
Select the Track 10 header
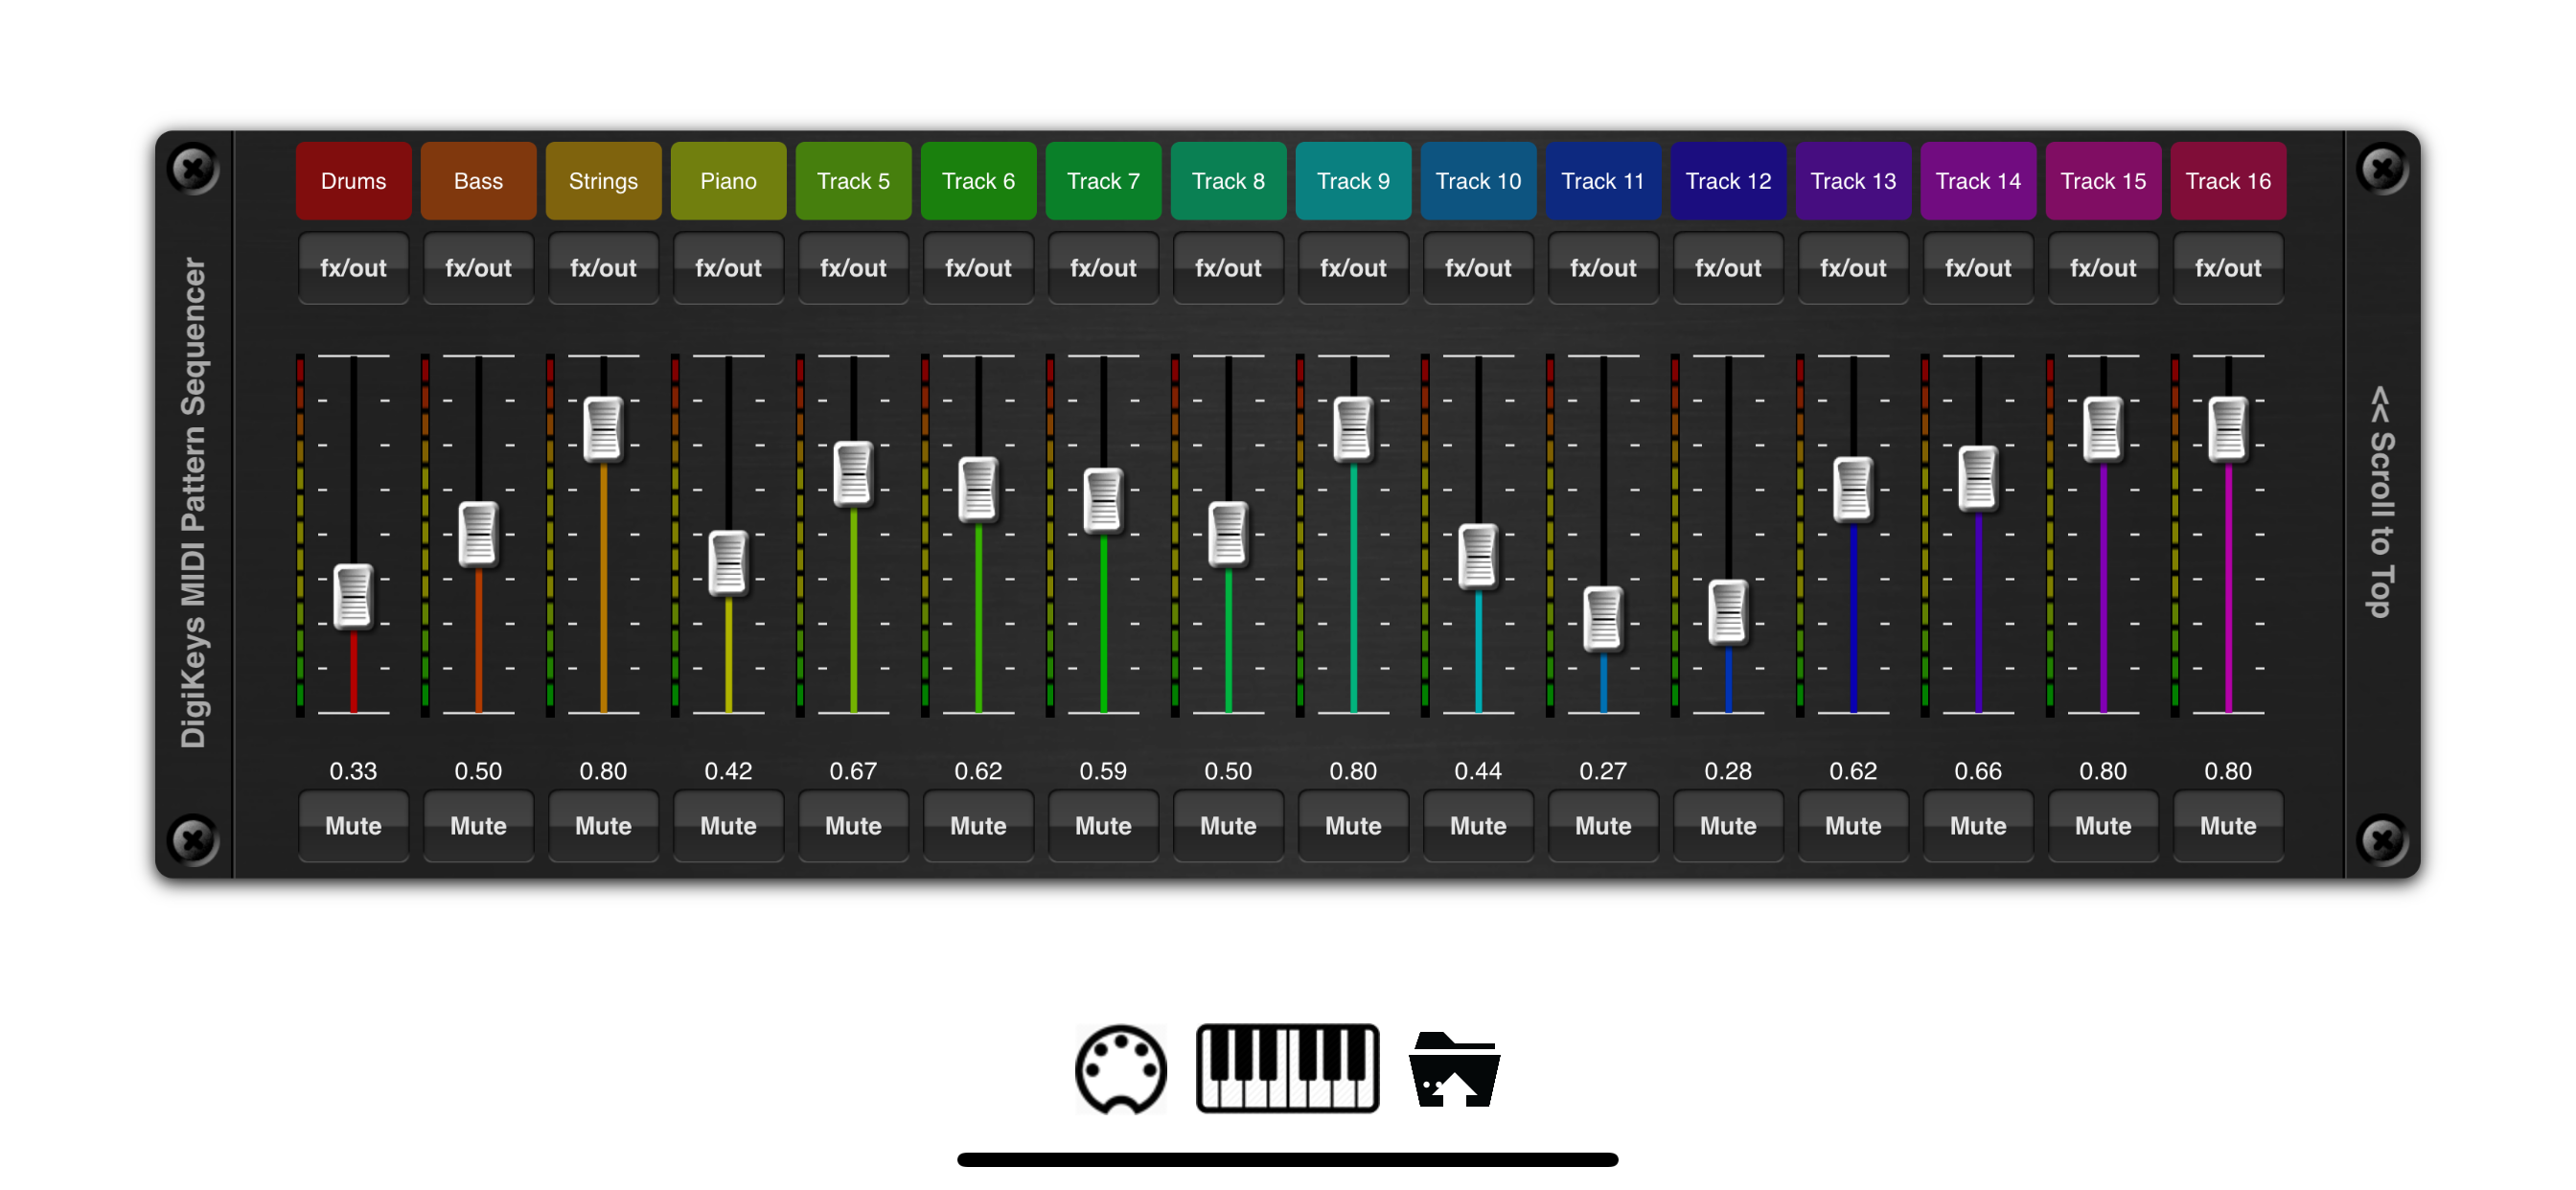(x=1478, y=181)
